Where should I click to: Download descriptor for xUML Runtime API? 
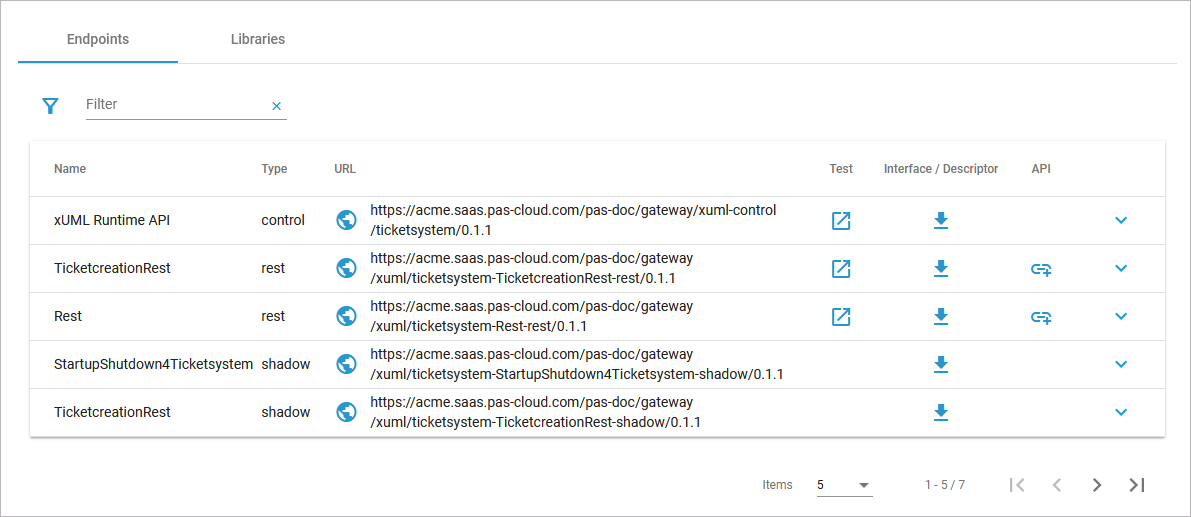tap(940, 220)
